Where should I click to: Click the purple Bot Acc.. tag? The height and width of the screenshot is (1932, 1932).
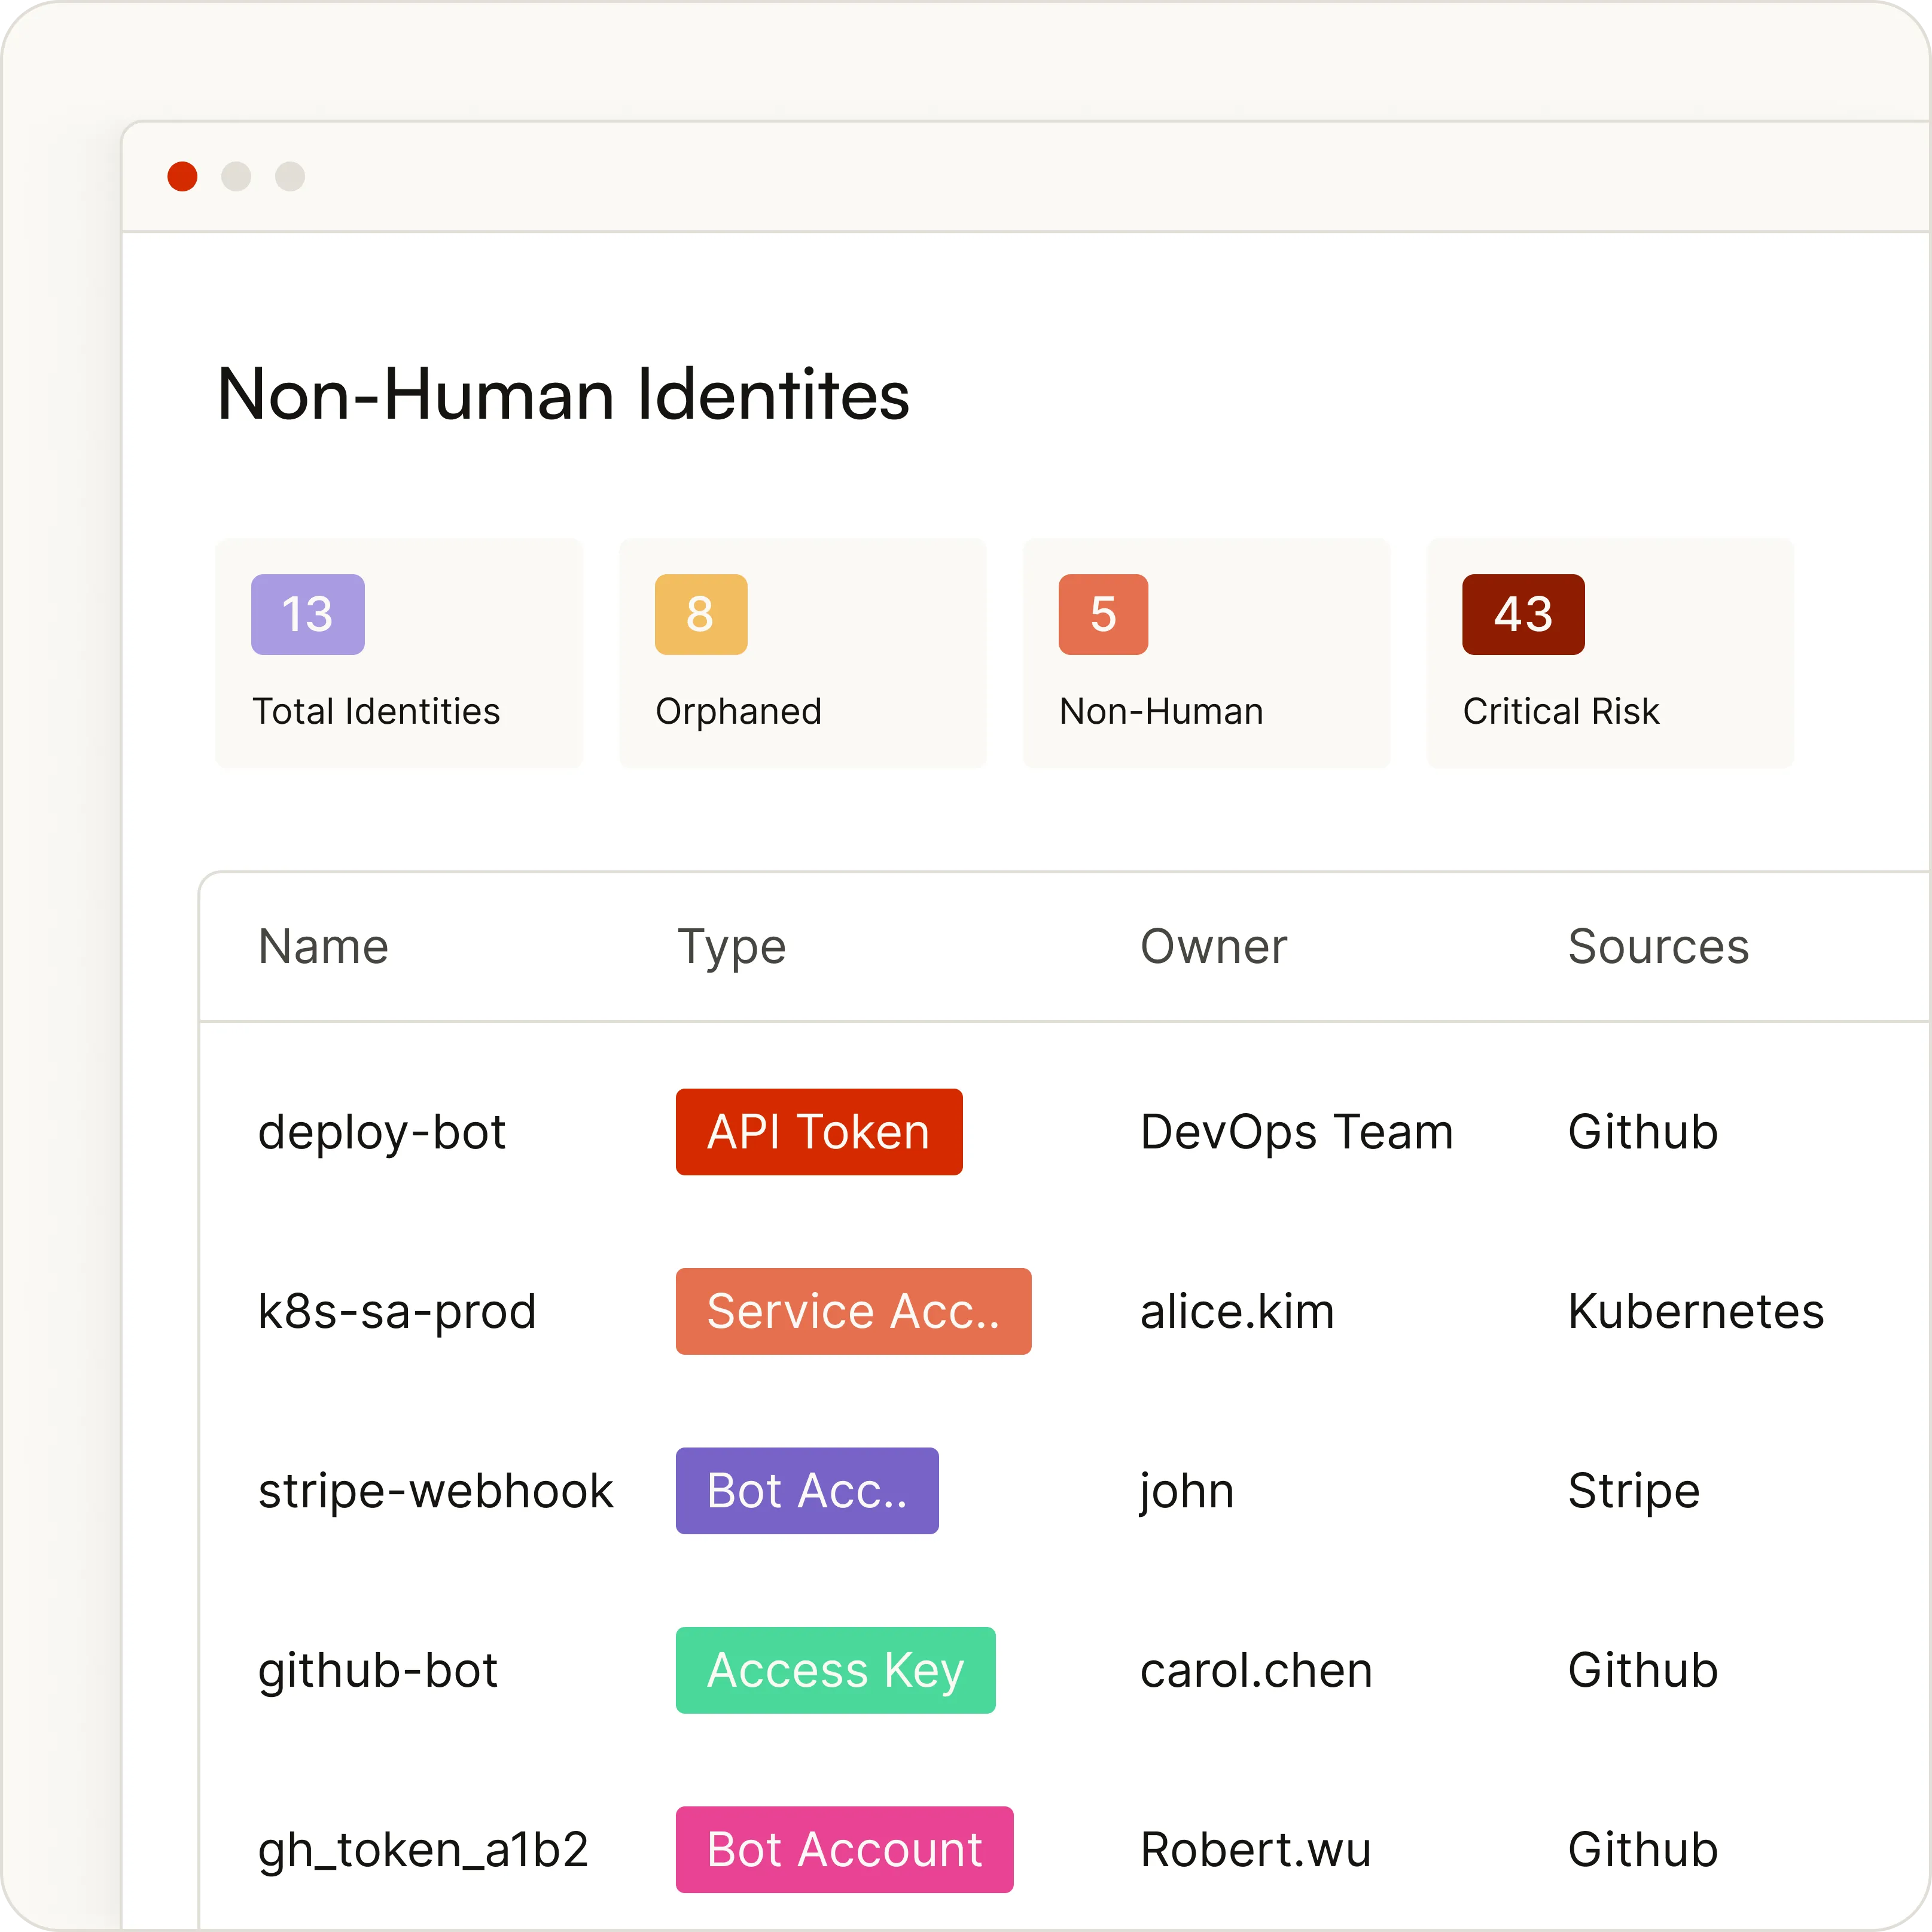[x=806, y=1490]
